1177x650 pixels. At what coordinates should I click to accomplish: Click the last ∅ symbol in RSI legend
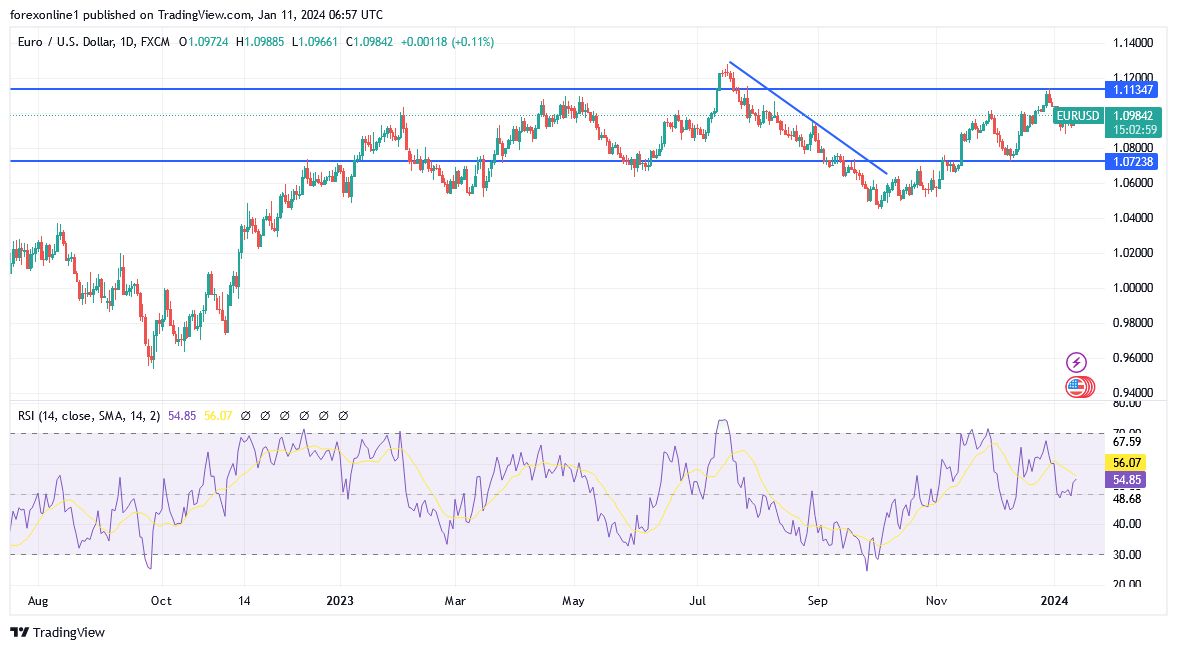tap(343, 414)
